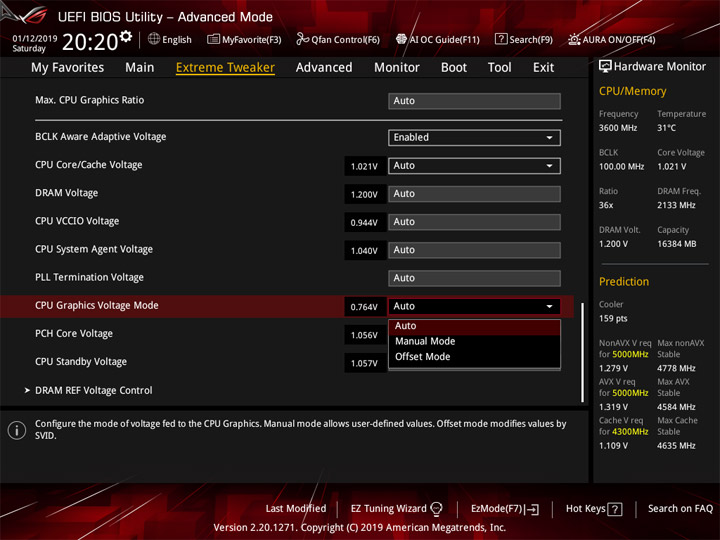The width and height of the screenshot is (720, 540).
Task: Click the 16384 MB capacity value
Action: pos(676,244)
